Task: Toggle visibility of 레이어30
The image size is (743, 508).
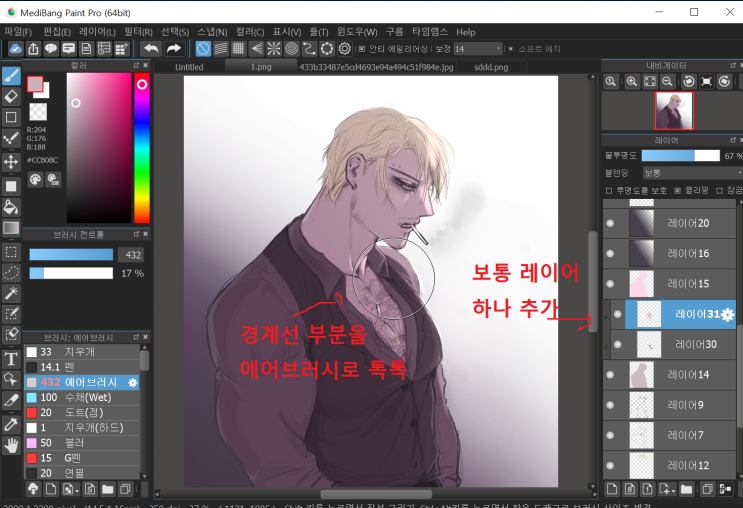Action: tap(617, 345)
